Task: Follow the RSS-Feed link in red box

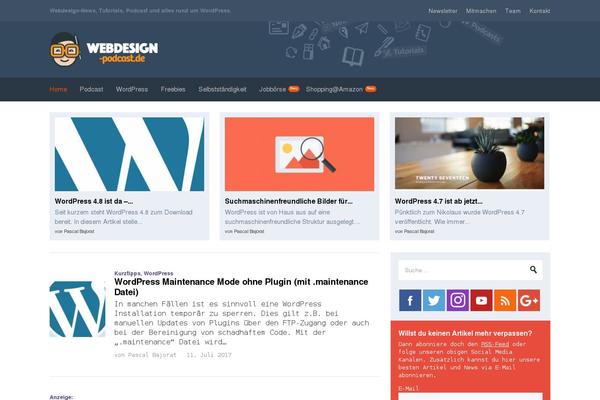Action: [x=495, y=344]
